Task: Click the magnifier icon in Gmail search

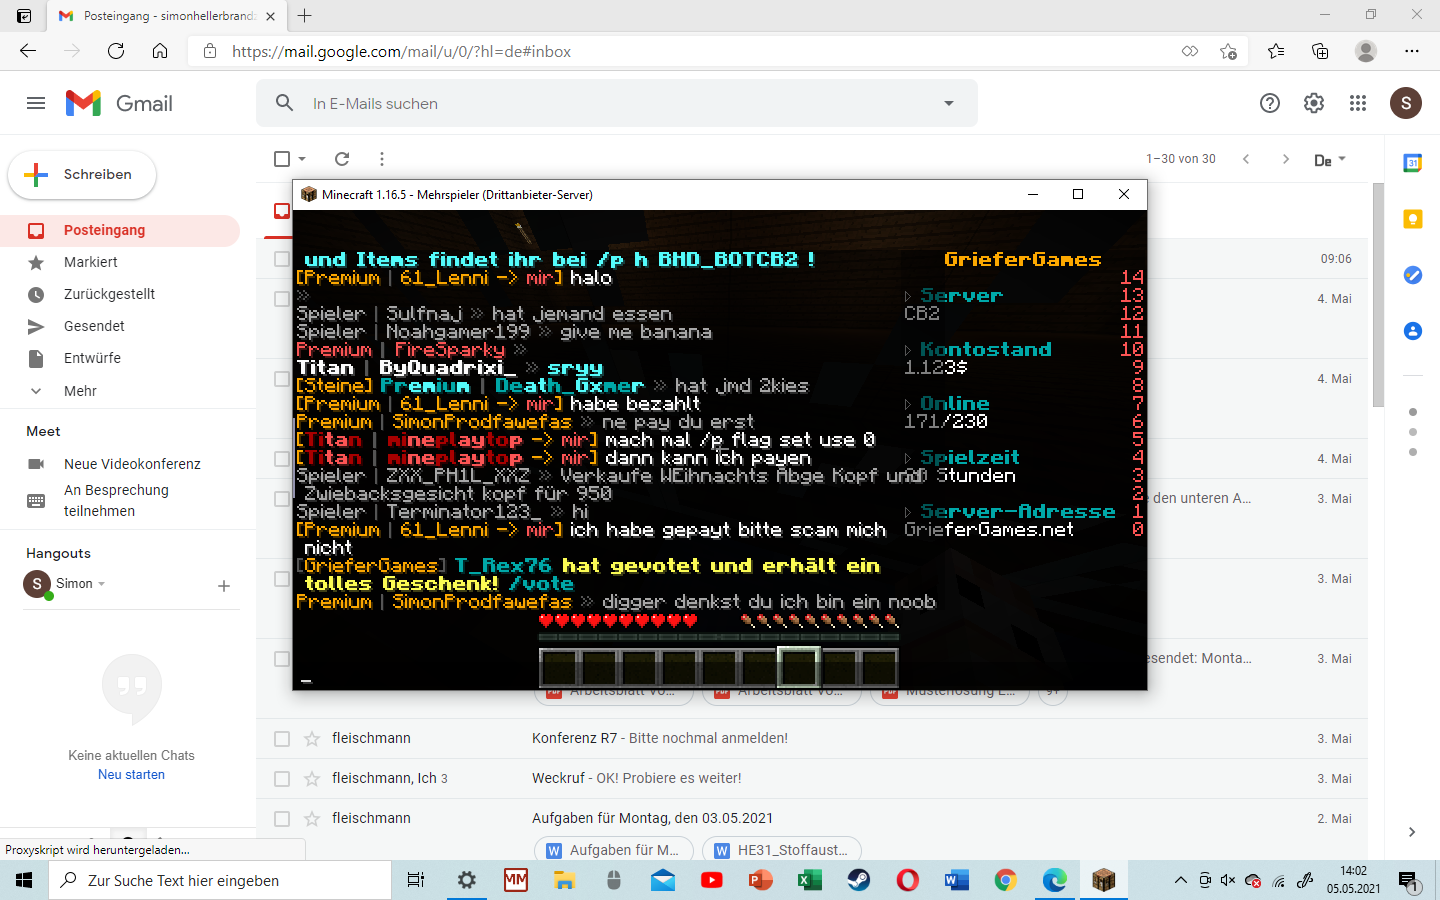Action: 285,103
